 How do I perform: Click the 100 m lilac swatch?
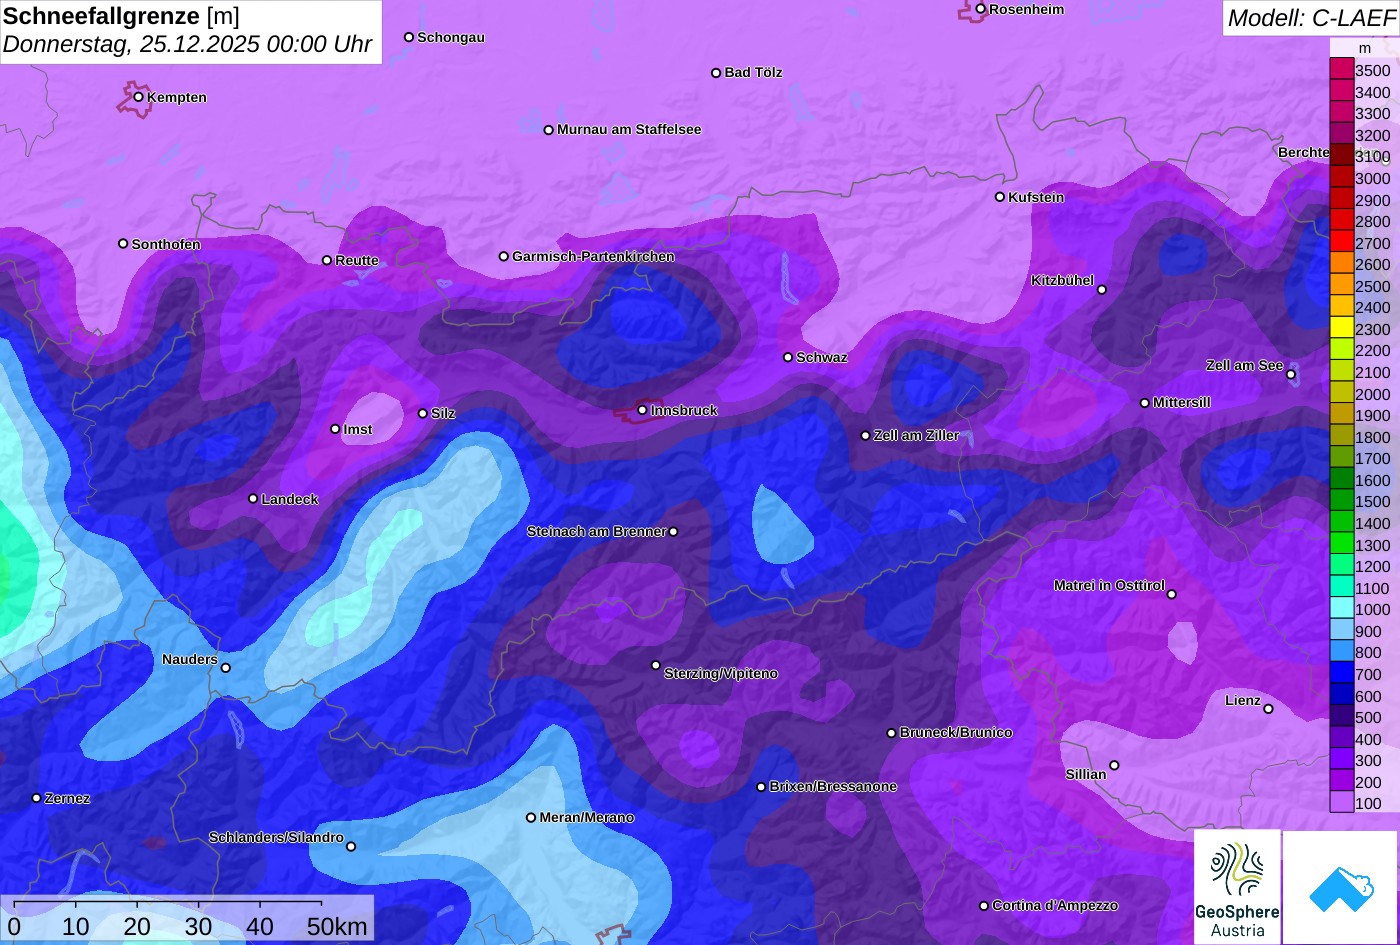1341,802
